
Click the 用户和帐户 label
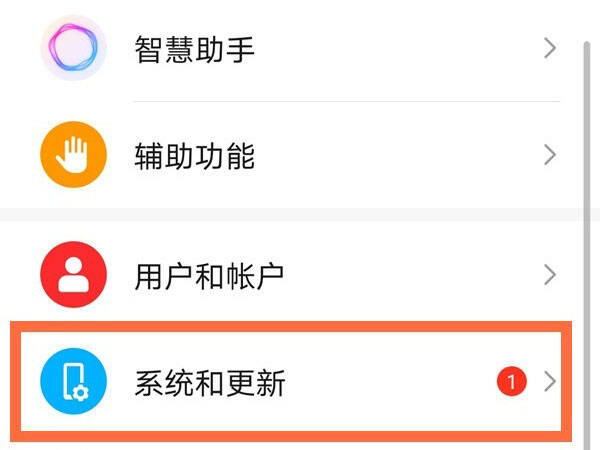209,276
